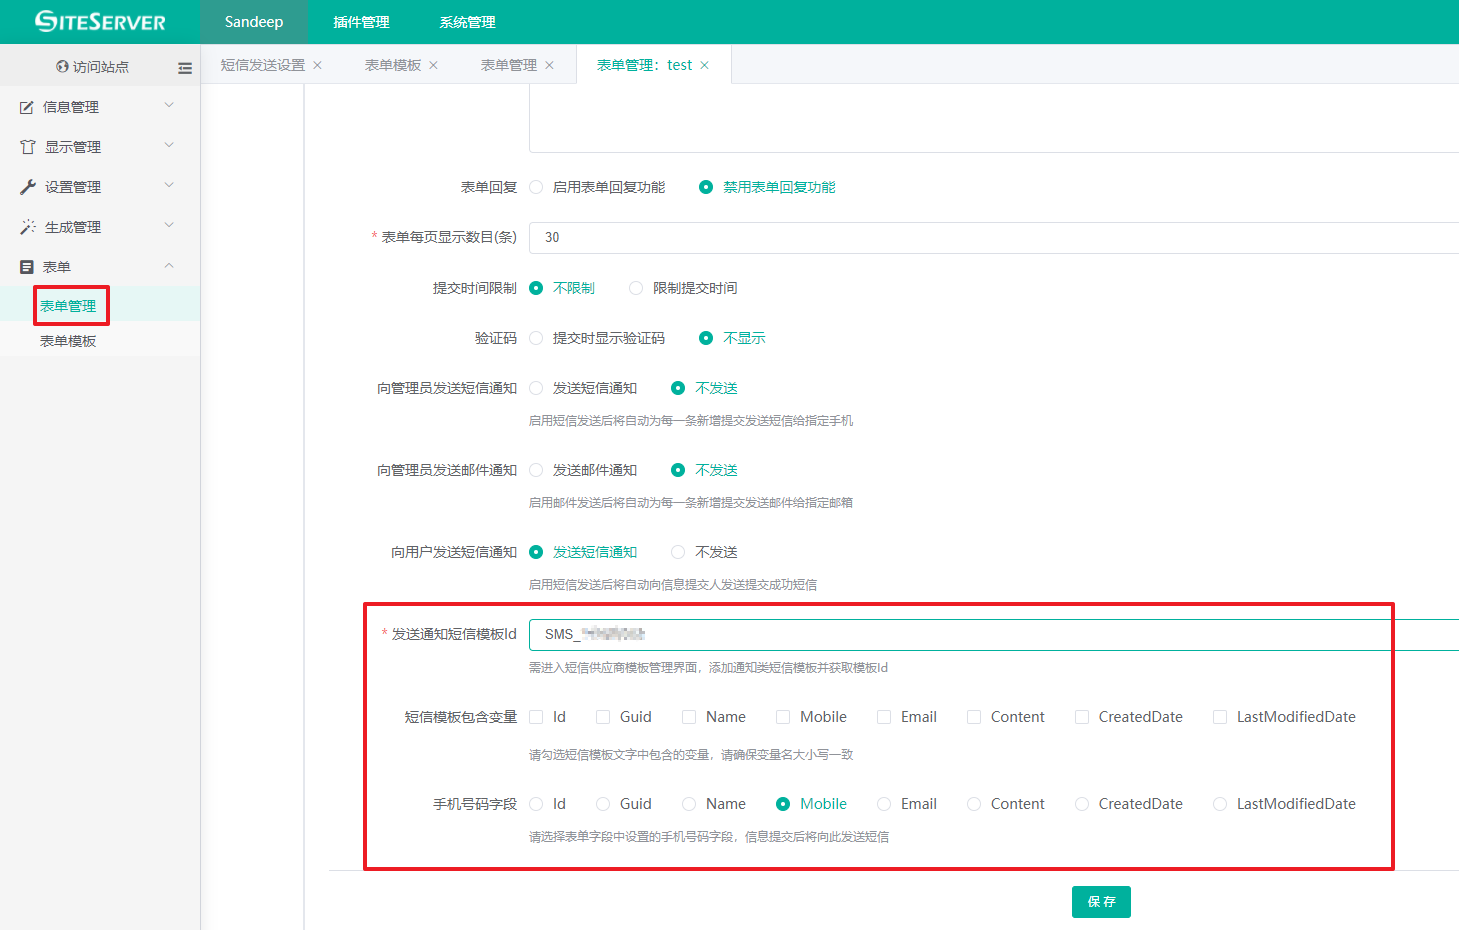Image resolution: width=1459 pixels, height=930 pixels.
Task: Open the 系统管理 top menu
Action: tap(467, 22)
